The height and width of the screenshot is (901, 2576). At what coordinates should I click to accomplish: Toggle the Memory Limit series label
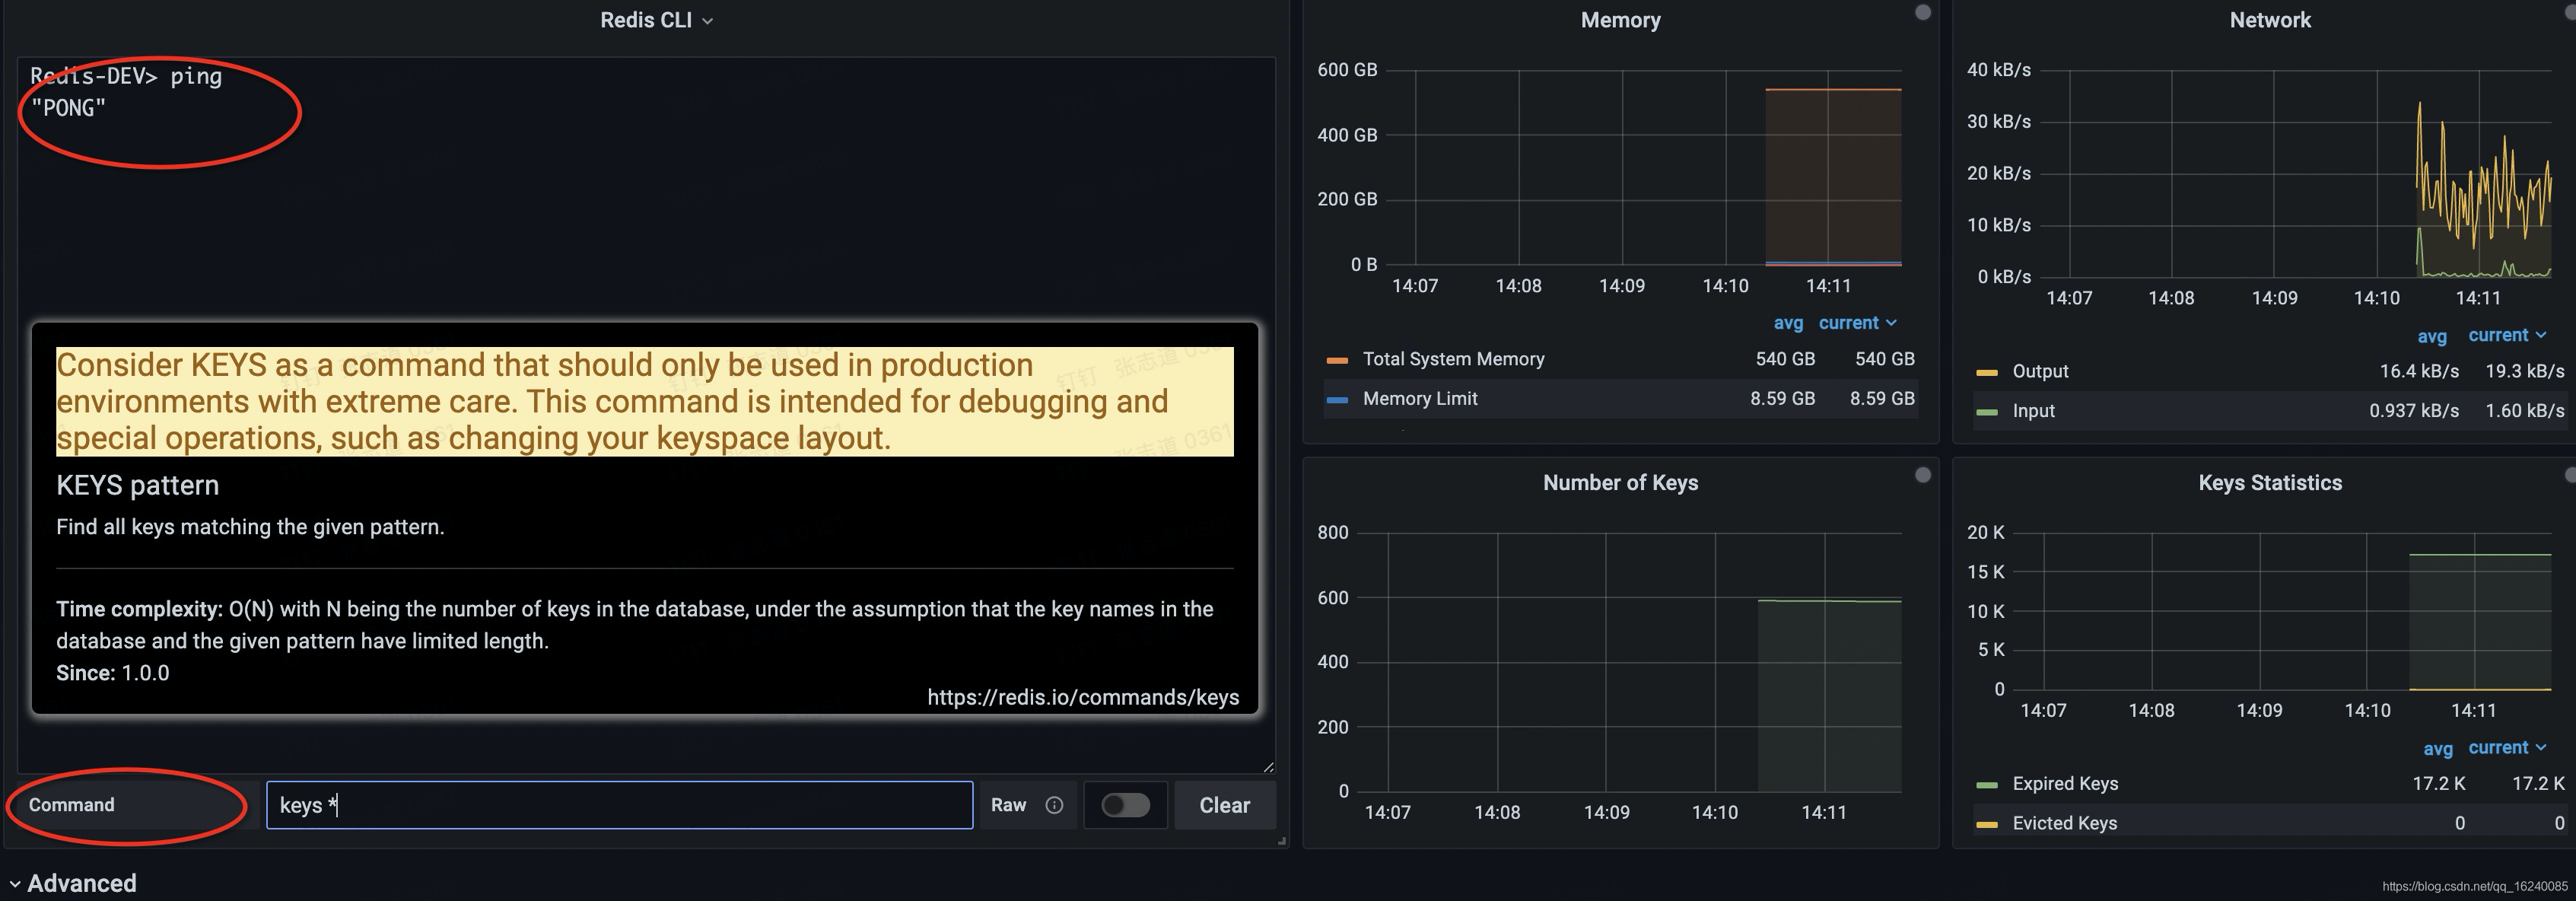click(x=1420, y=399)
